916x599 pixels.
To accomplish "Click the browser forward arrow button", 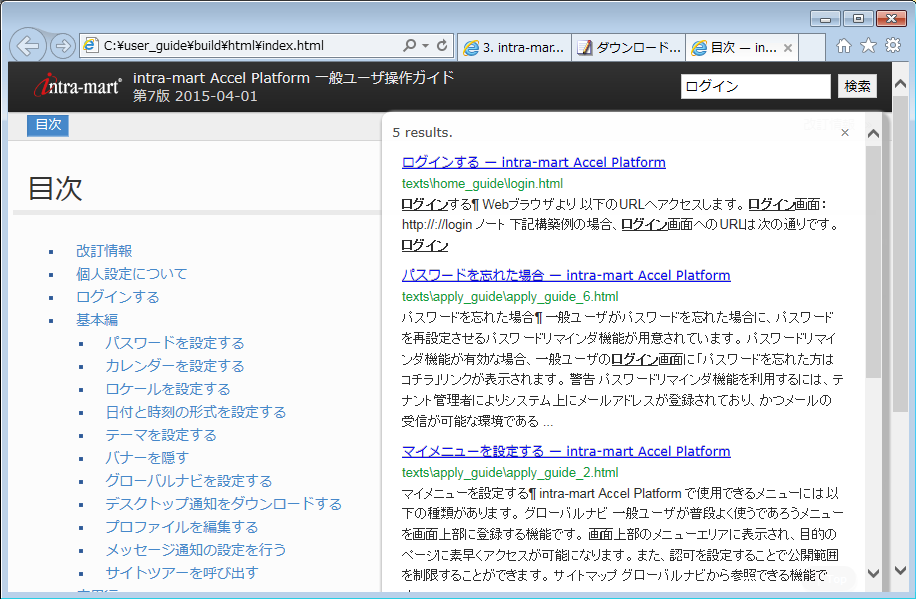I will pos(62,46).
